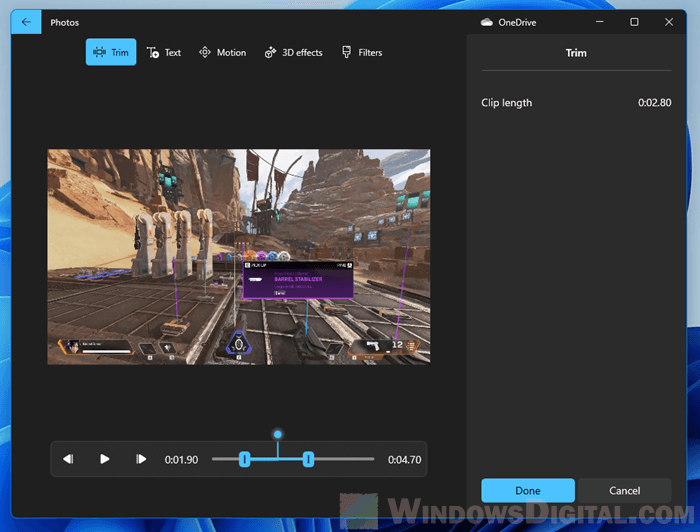Go back with the arrow button

[x=26, y=22]
